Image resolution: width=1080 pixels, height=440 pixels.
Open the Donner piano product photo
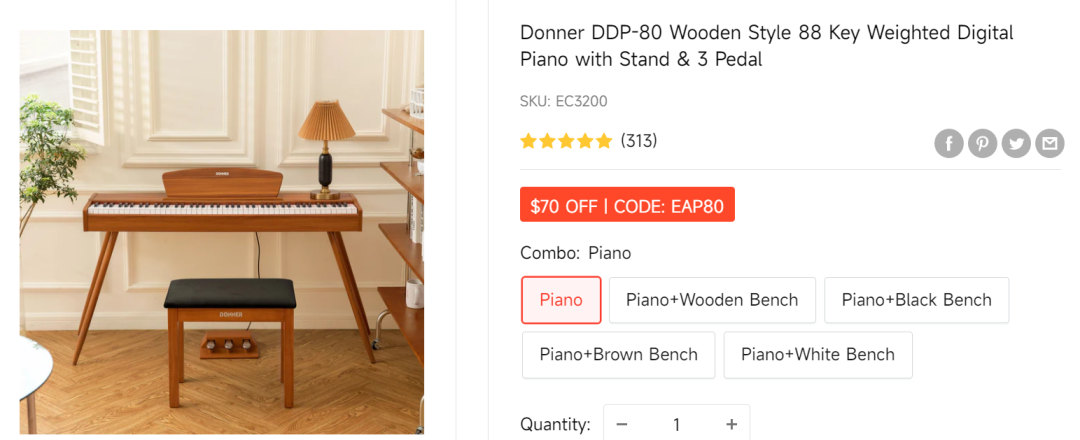tap(222, 232)
